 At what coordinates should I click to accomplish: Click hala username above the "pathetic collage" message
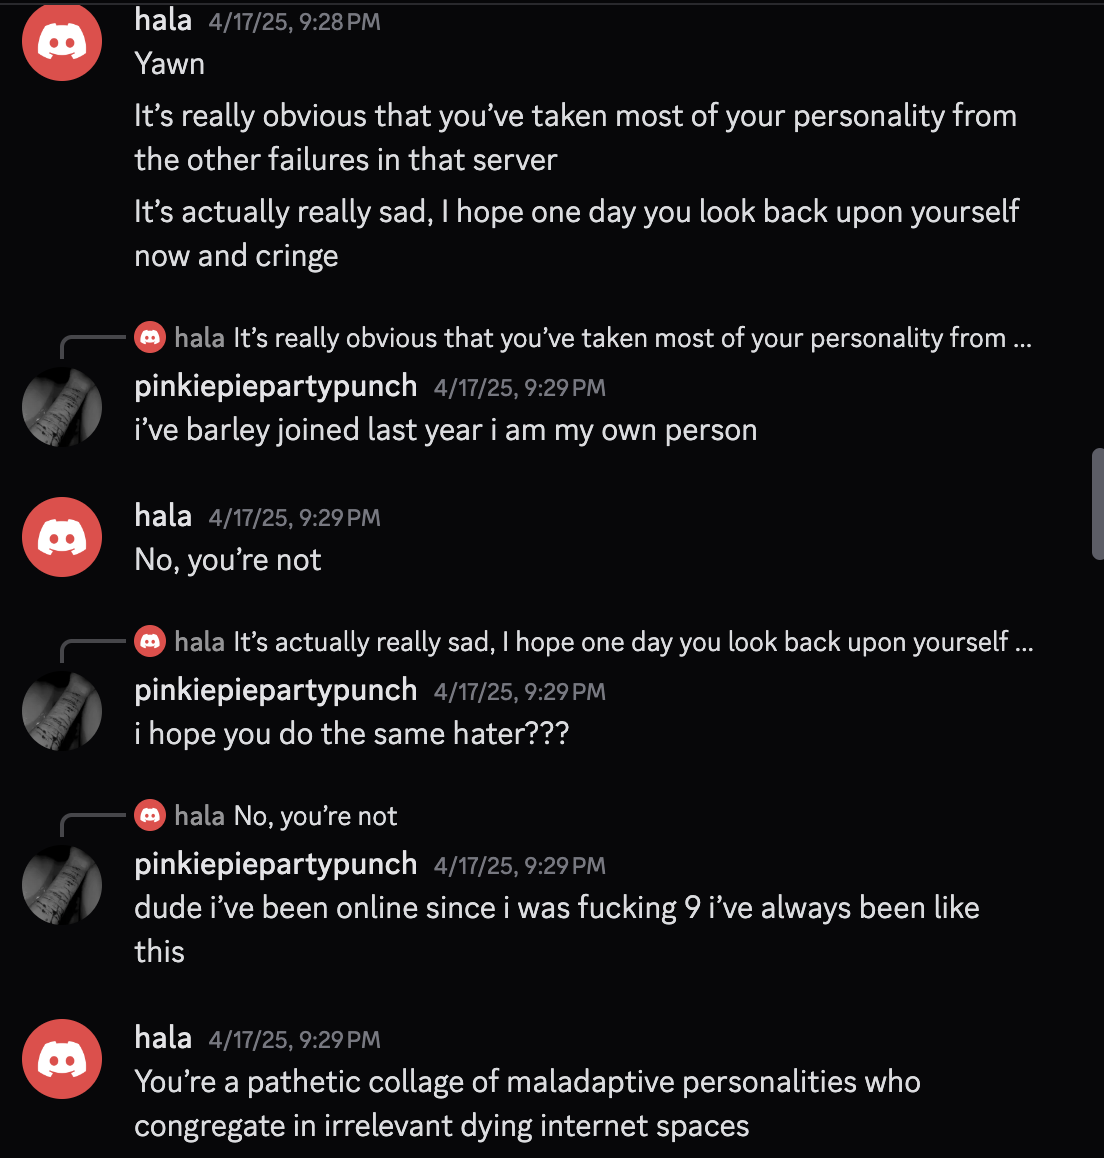(163, 1038)
